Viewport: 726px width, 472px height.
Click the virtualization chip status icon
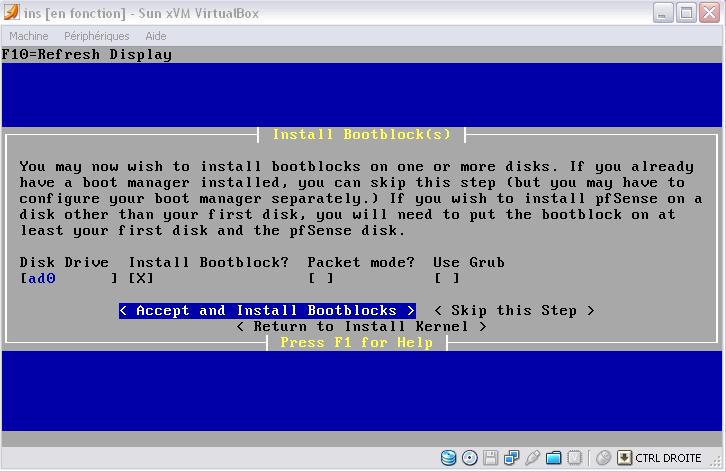[574, 458]
